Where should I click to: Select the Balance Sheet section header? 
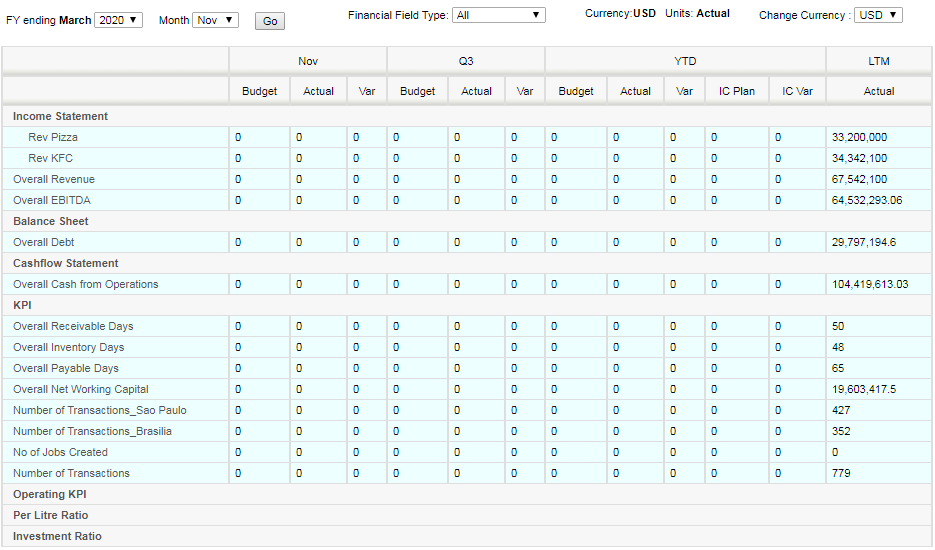[x=51, y=221]
